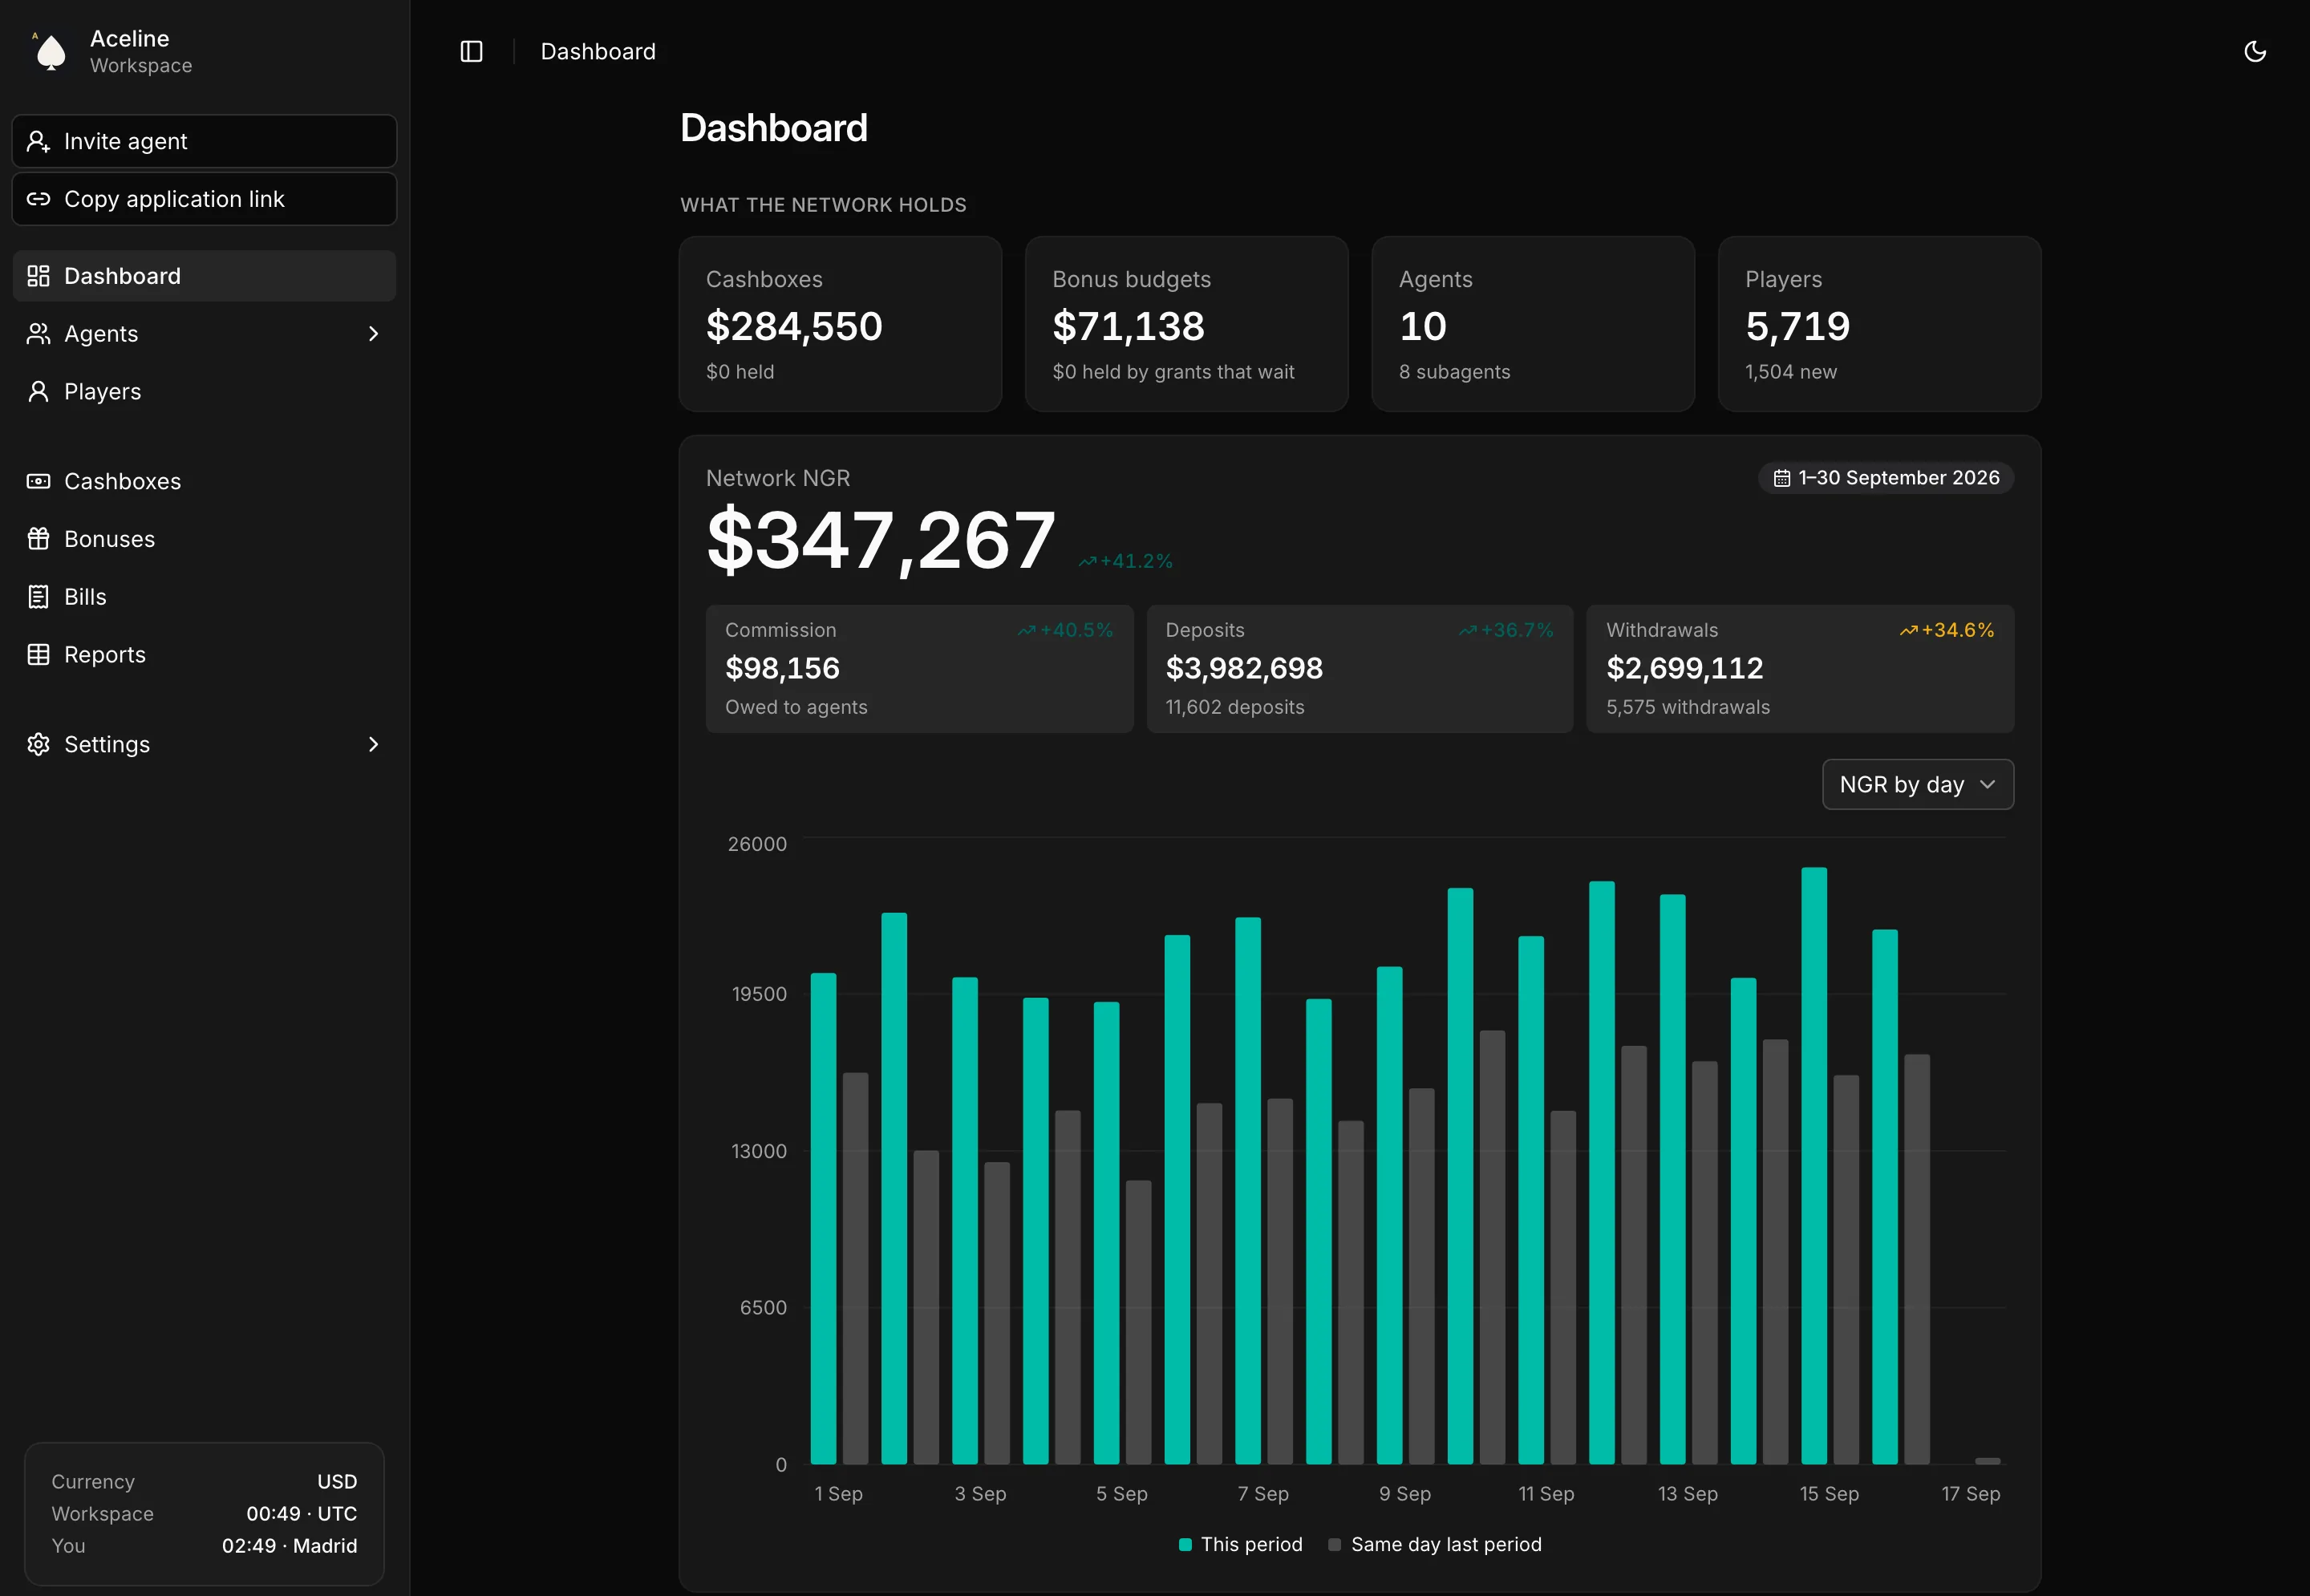The image size is (2310, 1596).
Task: Open the Bonus budgets $71,138 card
Action: [x=1186, y=324]
